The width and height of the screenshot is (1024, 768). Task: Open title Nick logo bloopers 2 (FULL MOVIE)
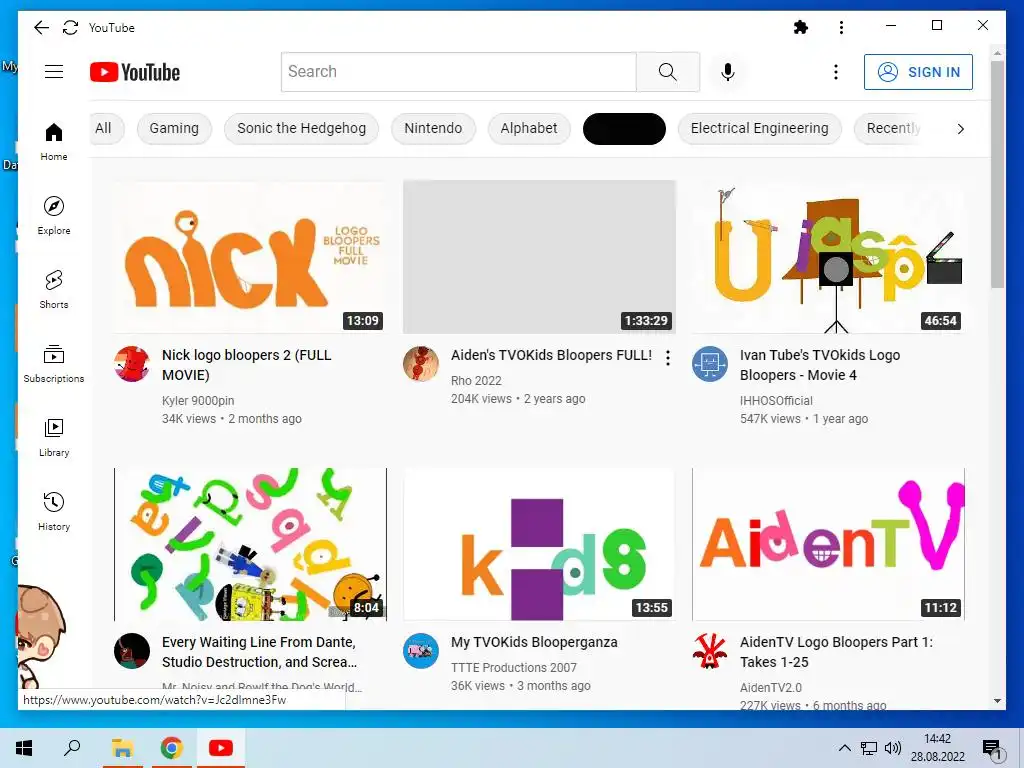pos(247,365)
